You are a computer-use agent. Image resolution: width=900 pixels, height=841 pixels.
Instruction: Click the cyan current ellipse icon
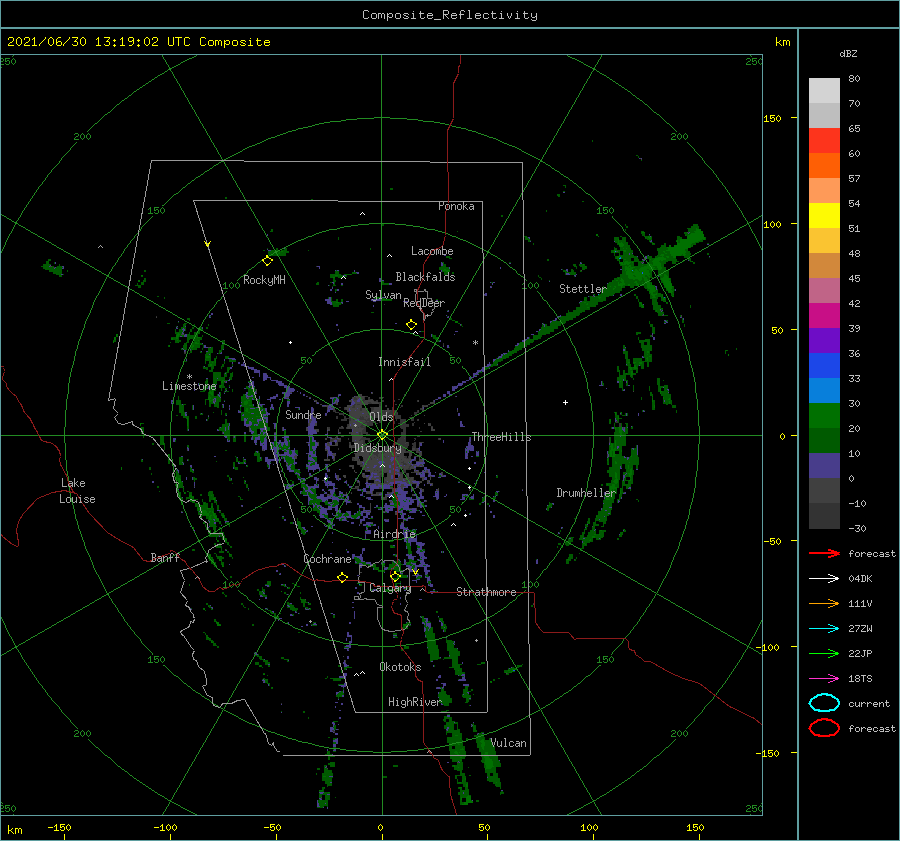pyautogui.click(x=824, y=703)
